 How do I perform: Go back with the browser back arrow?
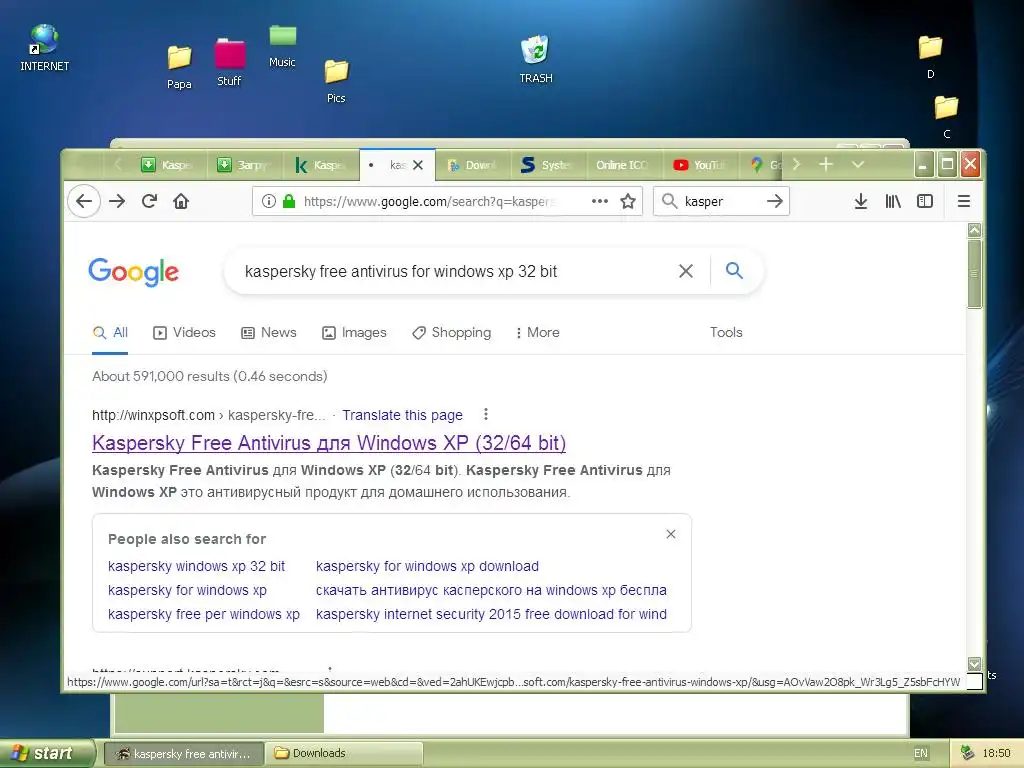pyautogui.click(x=84, y=201)
